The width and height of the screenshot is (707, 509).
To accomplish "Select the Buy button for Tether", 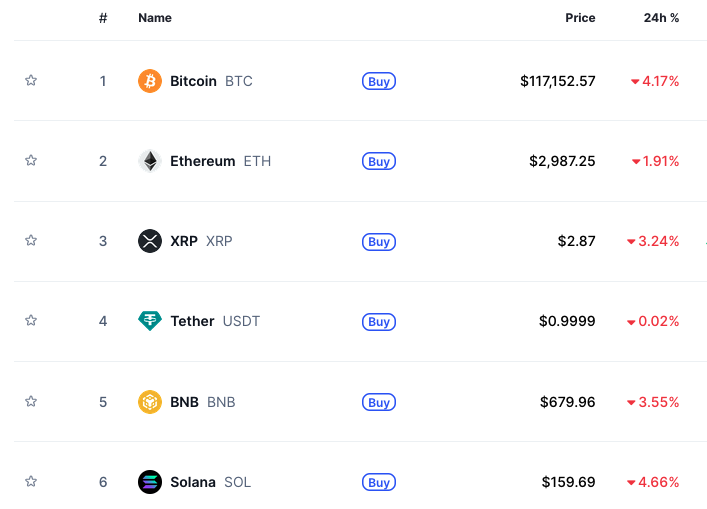I will point(379,321).
